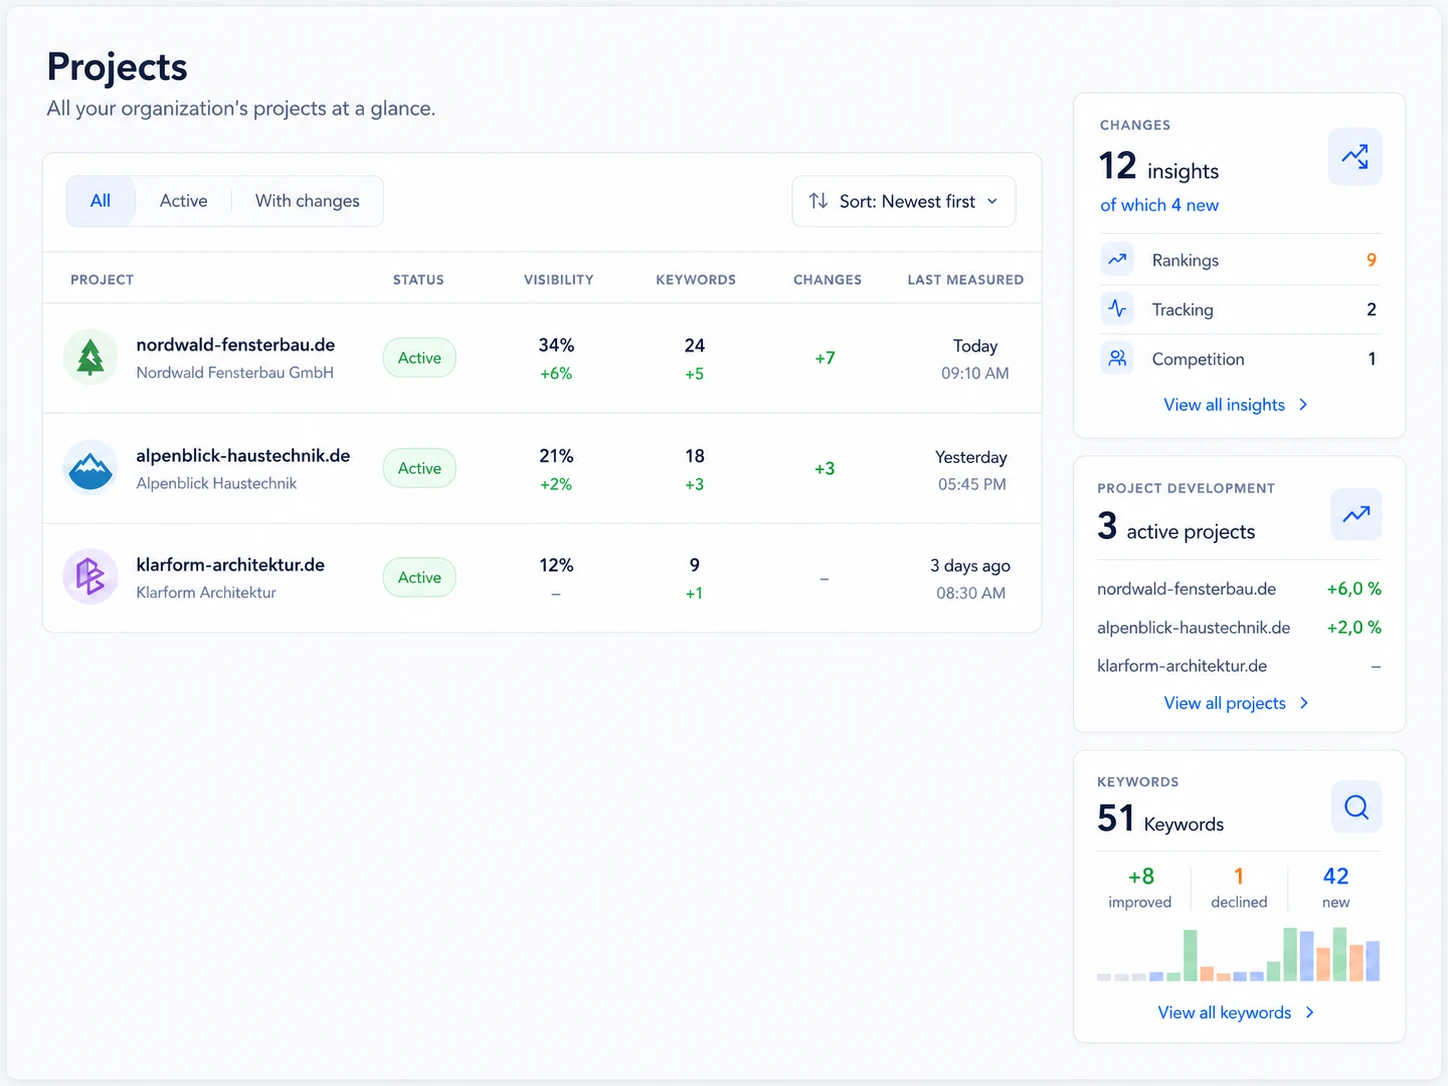Click the Competition people icon
This screenshot has width=1448, height=1086.
click(1117, 358)
